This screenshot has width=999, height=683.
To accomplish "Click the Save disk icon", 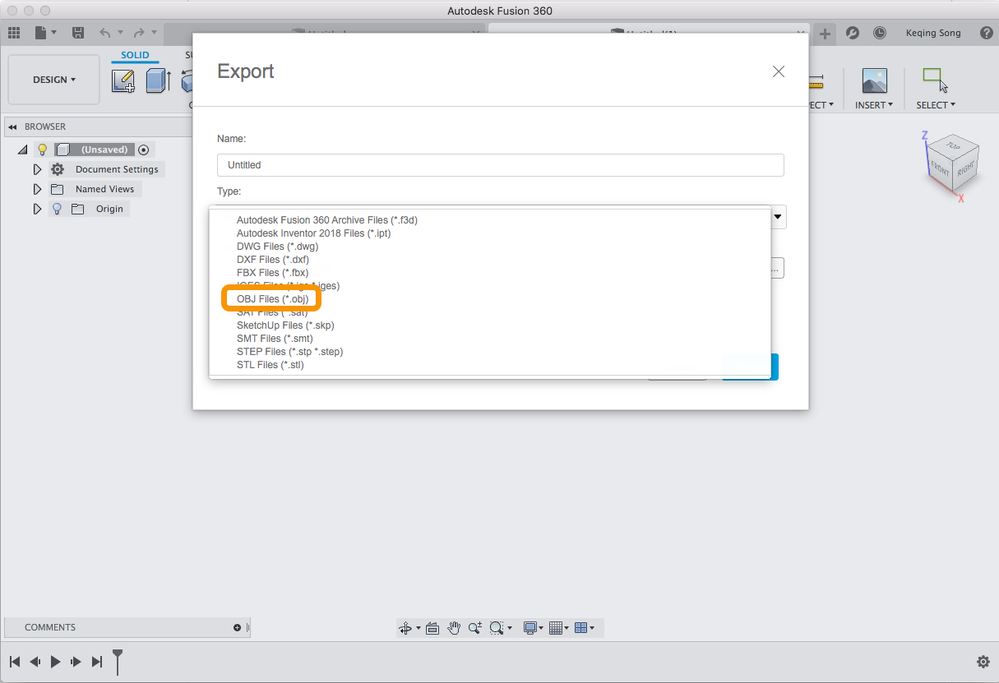I will coord(78,32).
